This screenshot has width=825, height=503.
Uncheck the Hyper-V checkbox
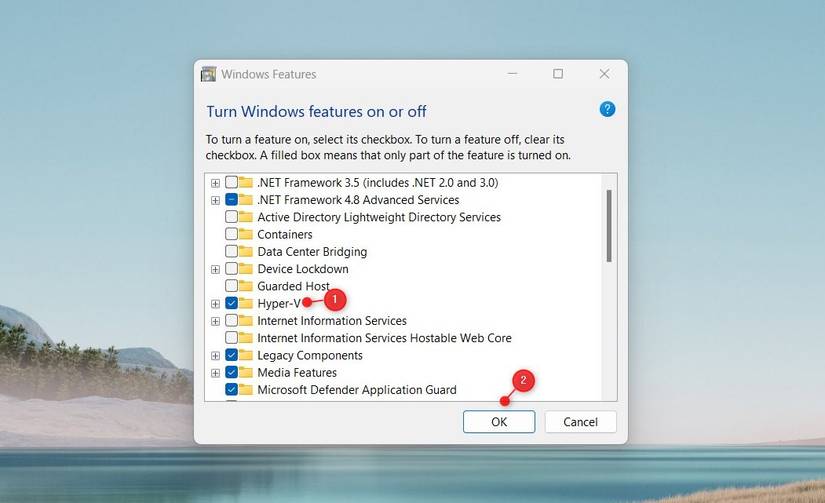[x=232, y=303]
